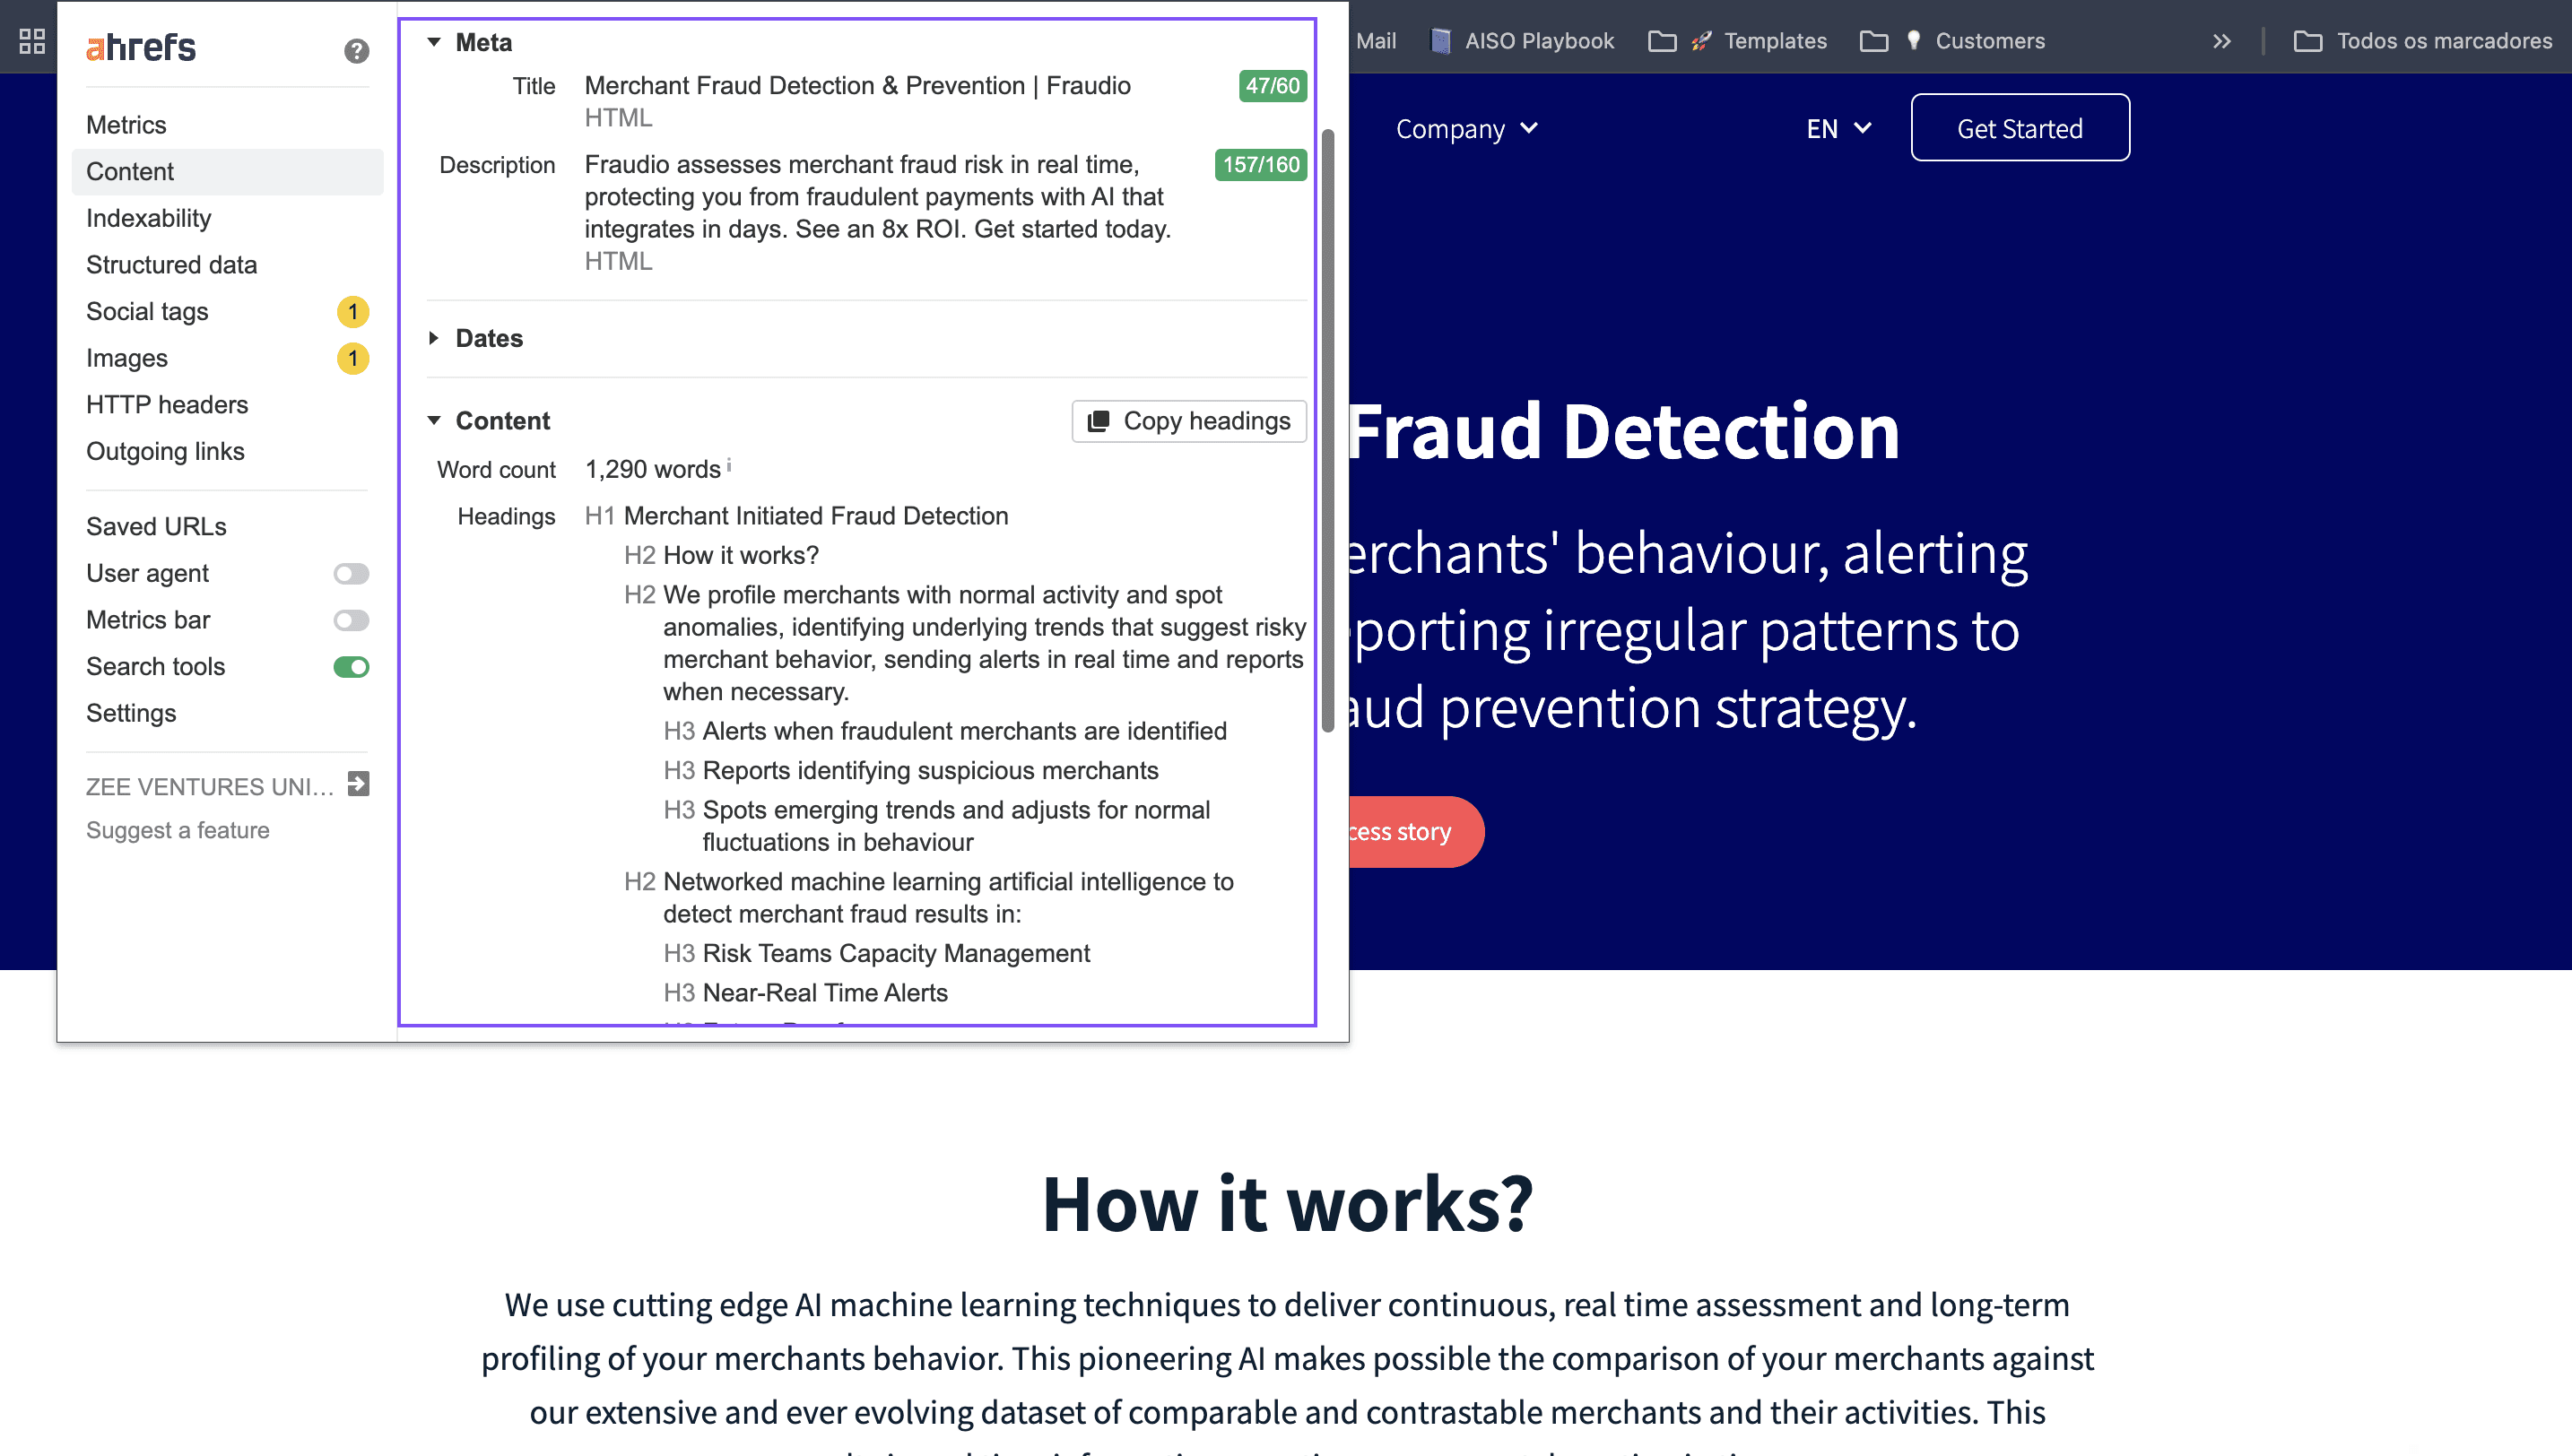Image resolution: width=2572 pixels, height=1456 pixels.
Task: Go to Indexability section
Action: (x=227, y=219)
